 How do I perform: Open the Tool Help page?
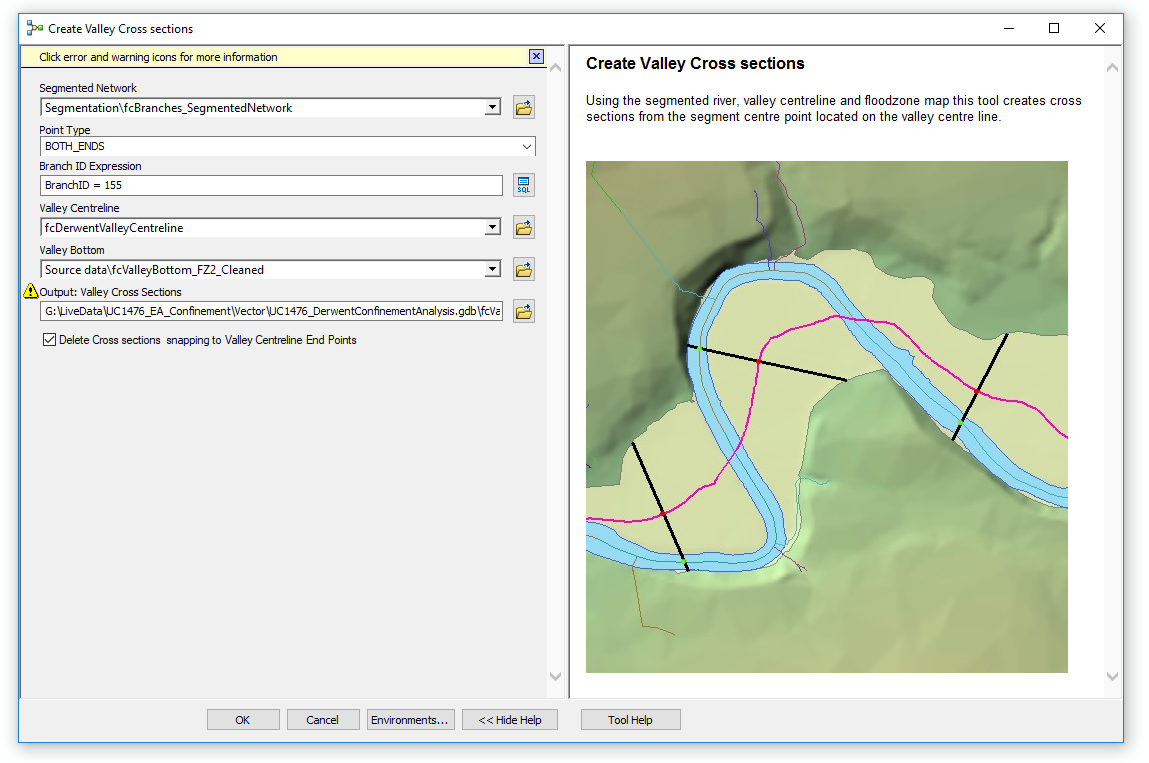(x=630, y=719)
